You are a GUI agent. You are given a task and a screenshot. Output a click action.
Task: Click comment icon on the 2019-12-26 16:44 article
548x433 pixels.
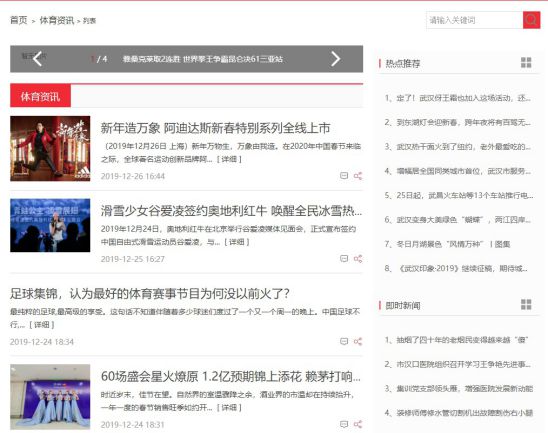click(344, 176)
